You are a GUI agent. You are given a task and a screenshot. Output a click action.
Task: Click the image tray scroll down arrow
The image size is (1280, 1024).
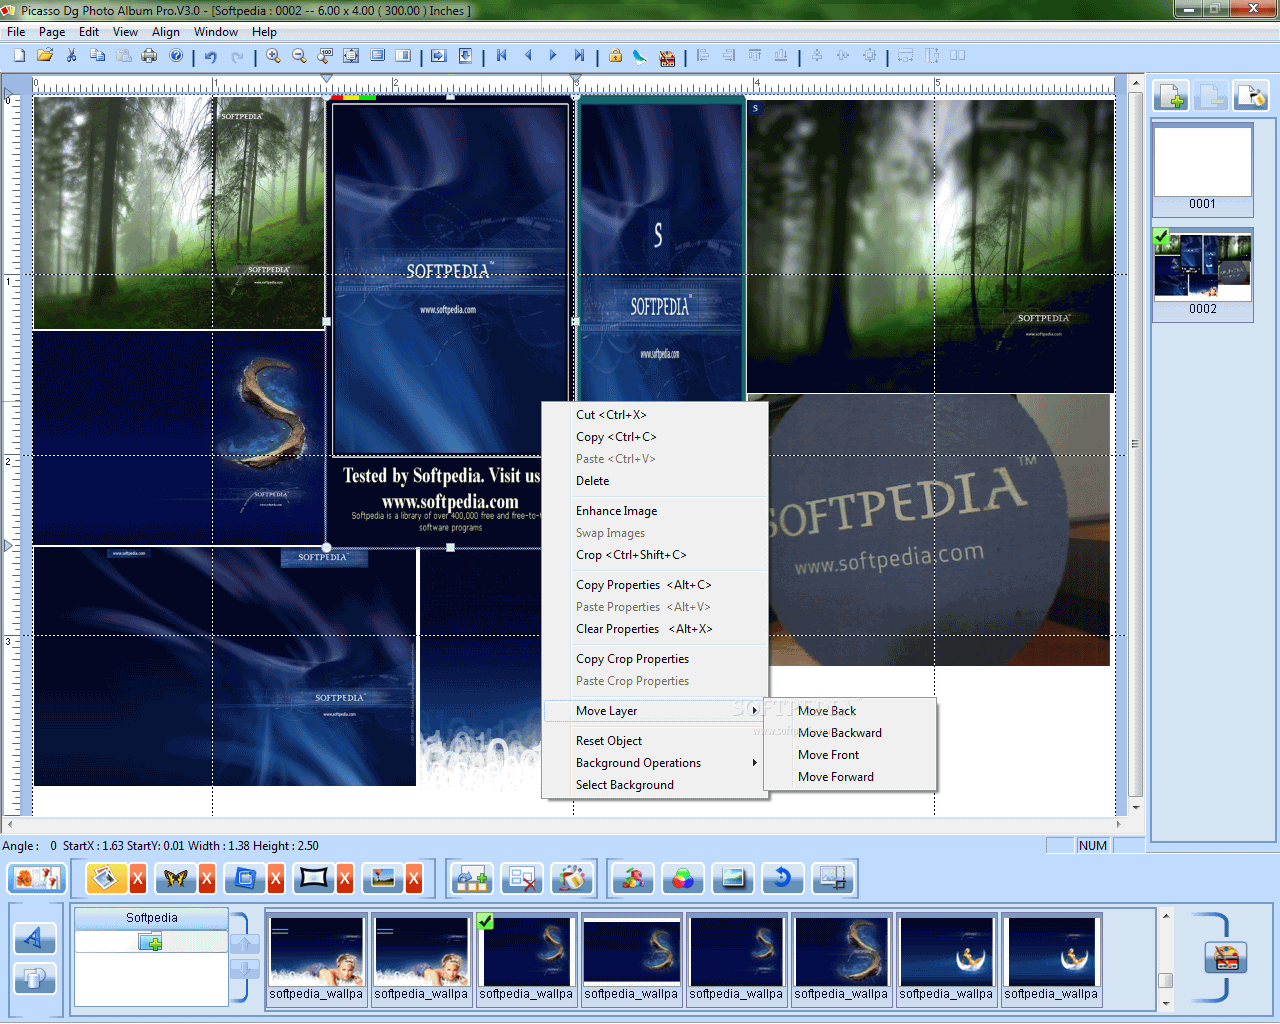tap(1165, 1003)
